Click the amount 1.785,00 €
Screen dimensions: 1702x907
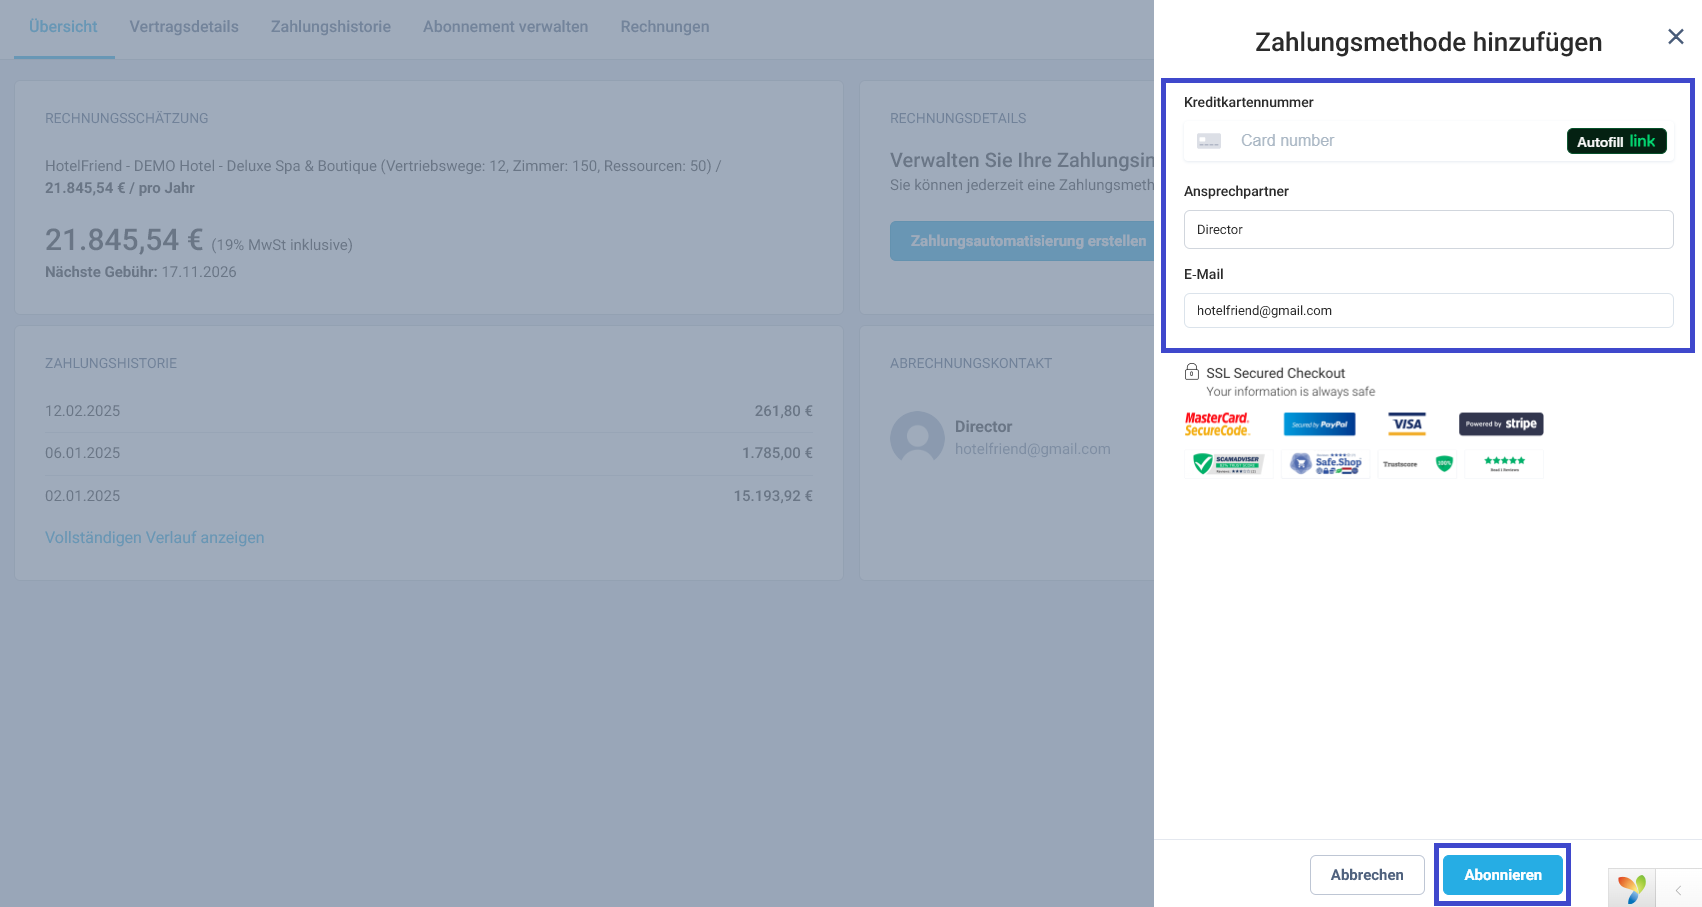pos(777,453)
